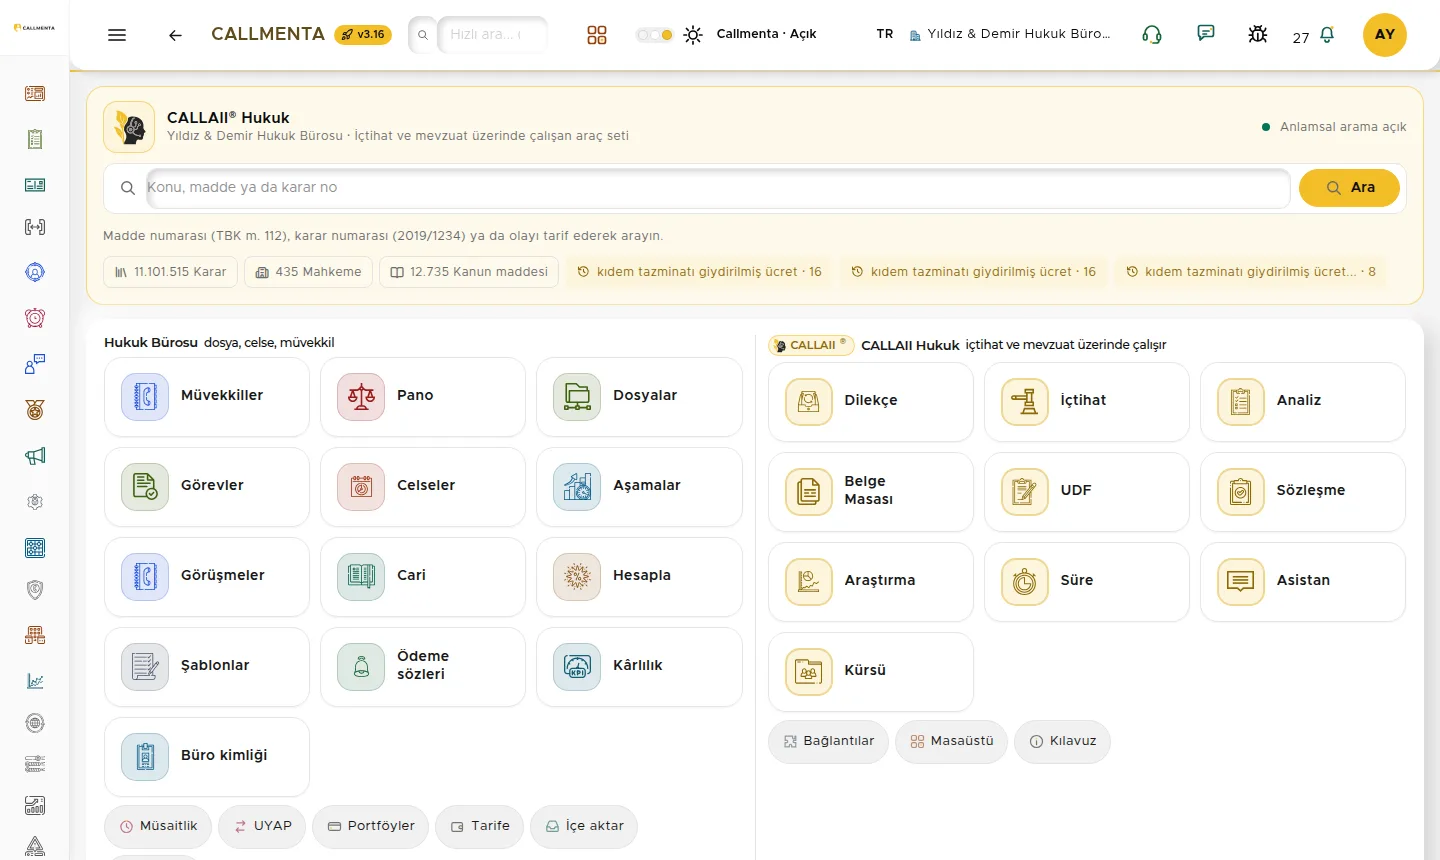Launch the Sözleşme tool
The image size is (1440, 860).
pos(1303,492)
